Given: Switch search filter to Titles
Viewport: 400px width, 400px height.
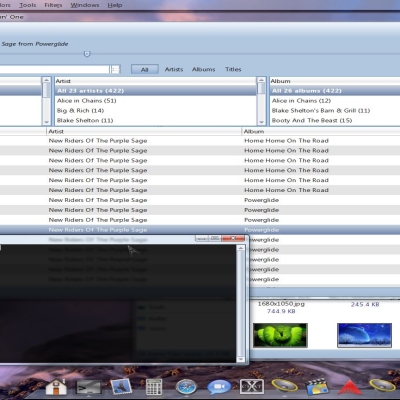Looking at the screenshot, I should point(233,69).
